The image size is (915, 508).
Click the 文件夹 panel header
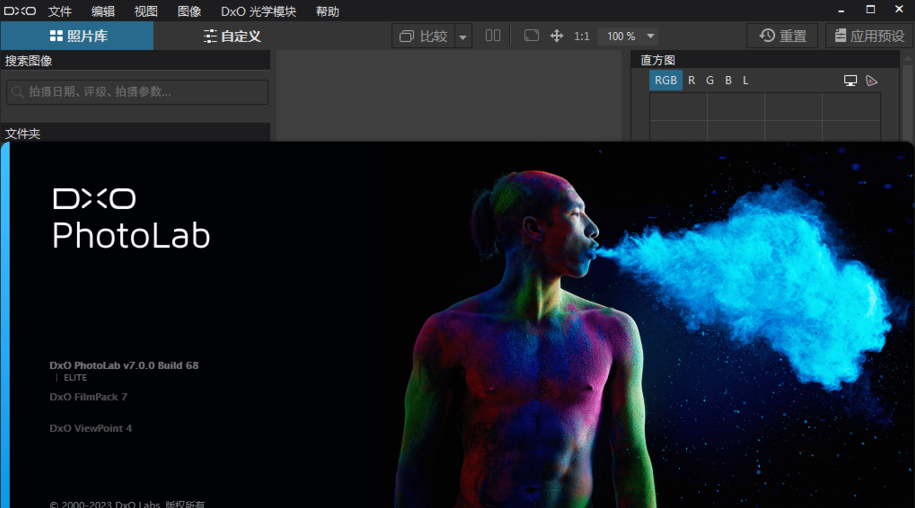click(135, 133)
